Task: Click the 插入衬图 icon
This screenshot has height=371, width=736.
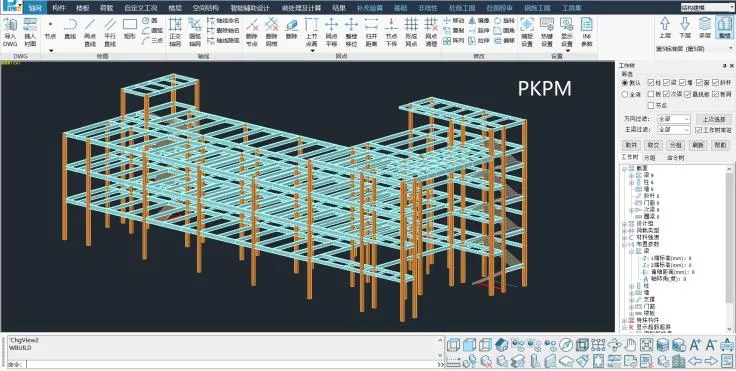Action: pyautogui.click(x=30, y=32)
